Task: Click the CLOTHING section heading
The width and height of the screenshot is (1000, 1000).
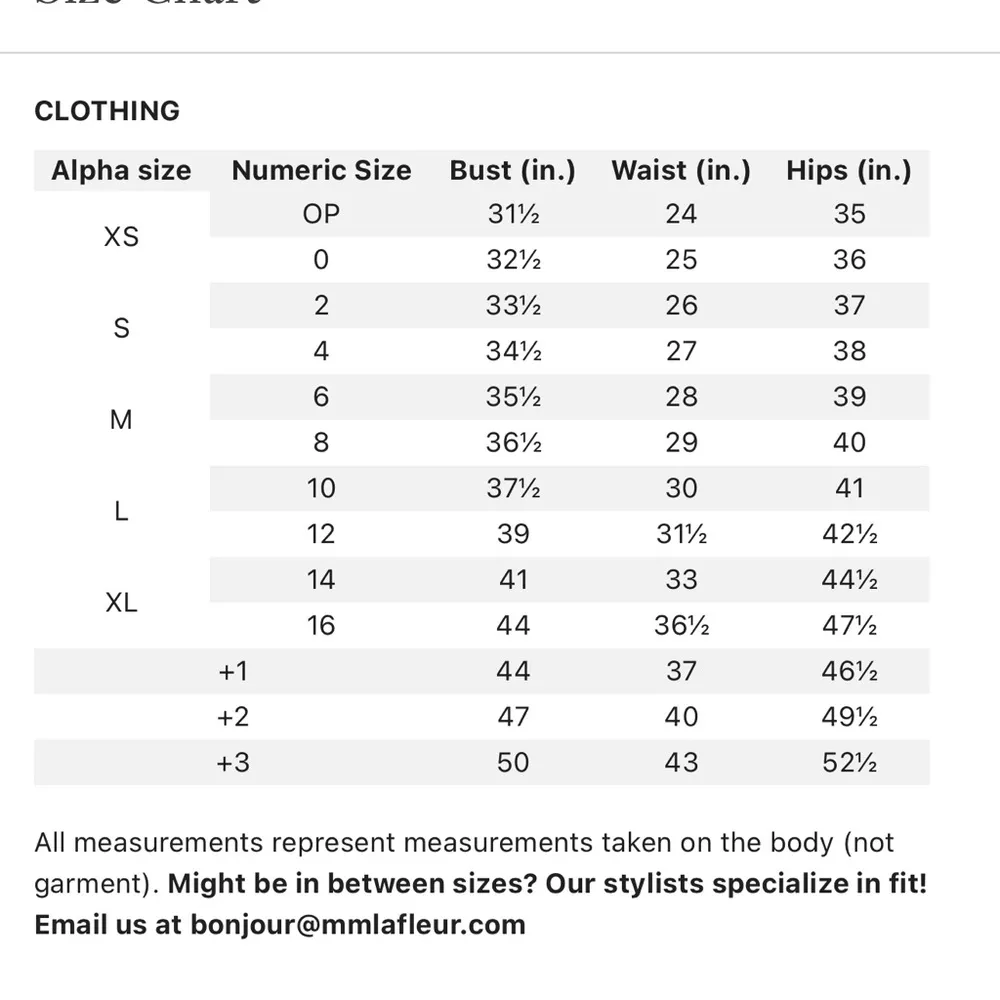Action: point(107,111)
